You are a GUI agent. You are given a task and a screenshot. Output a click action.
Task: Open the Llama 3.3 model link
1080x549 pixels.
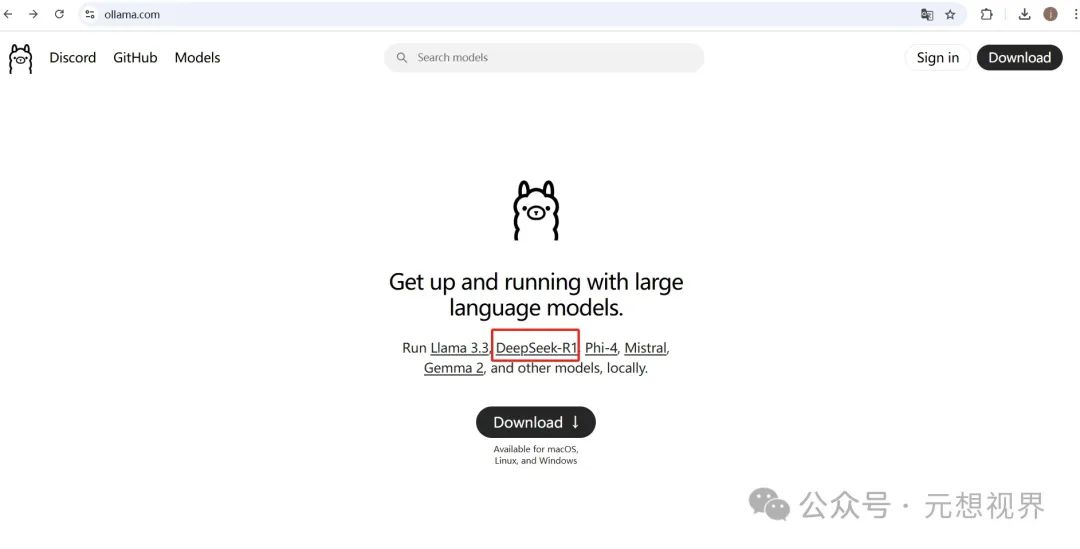[x=459, y=348]
